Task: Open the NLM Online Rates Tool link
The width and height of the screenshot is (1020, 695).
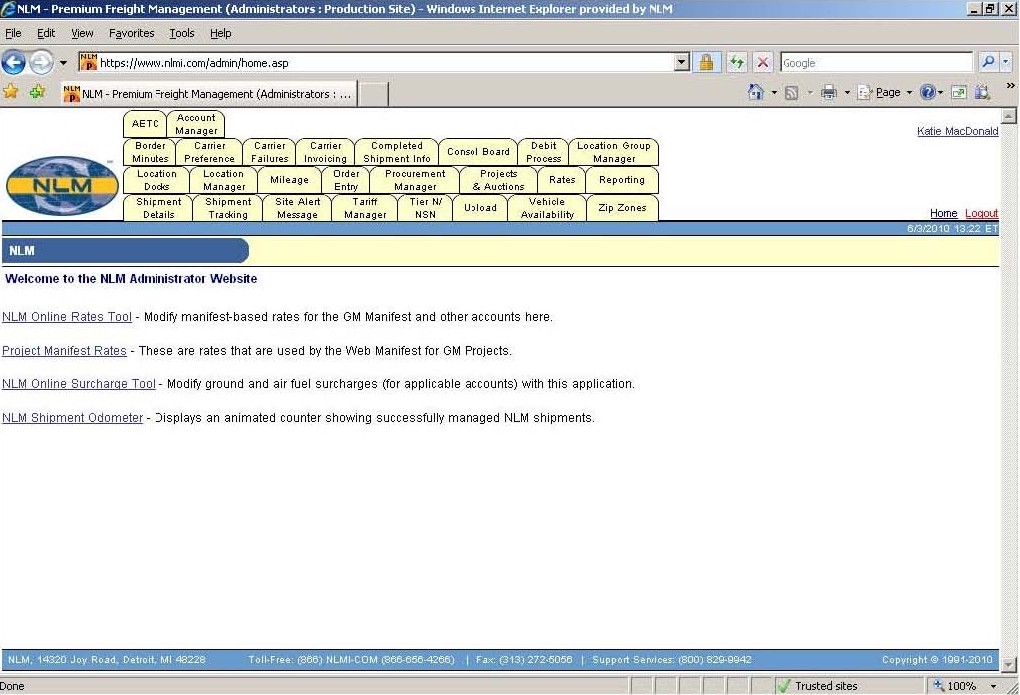Action: pos(67,317)
